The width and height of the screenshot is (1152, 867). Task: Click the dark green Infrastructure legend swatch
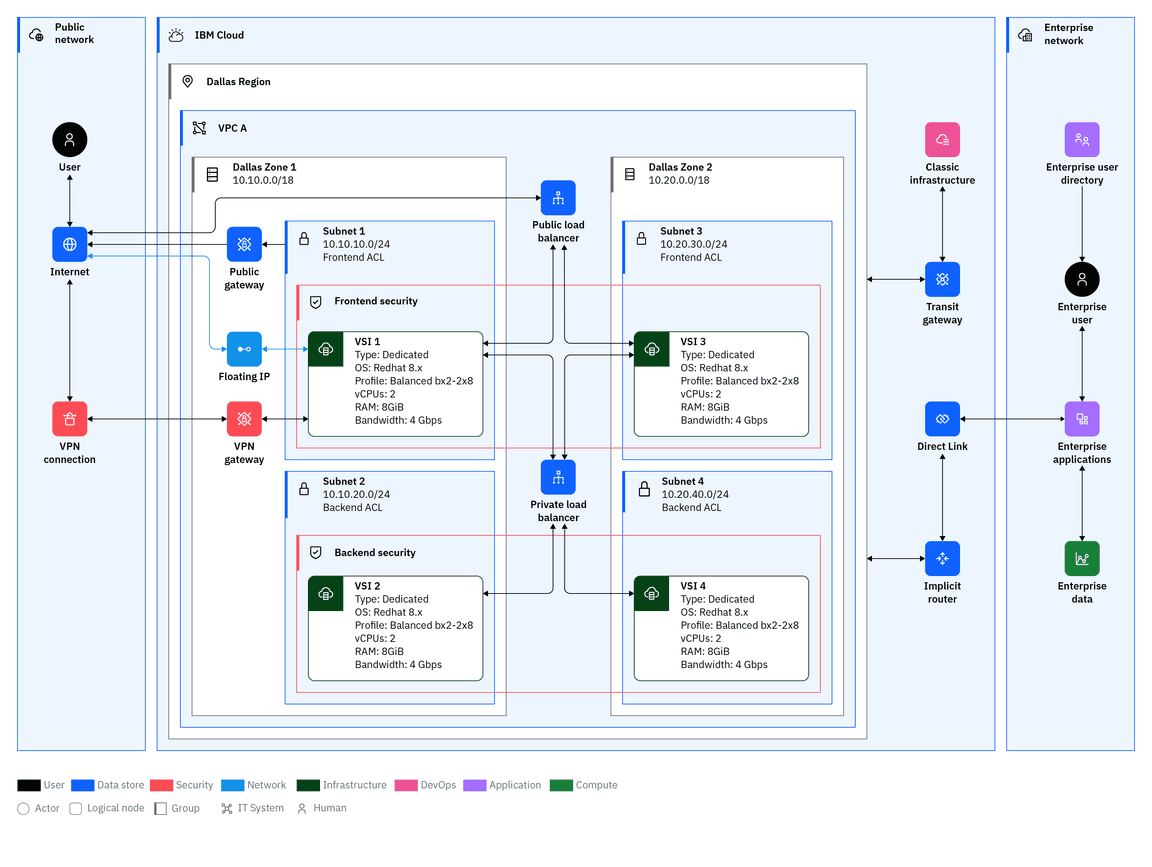pos(309,785)
